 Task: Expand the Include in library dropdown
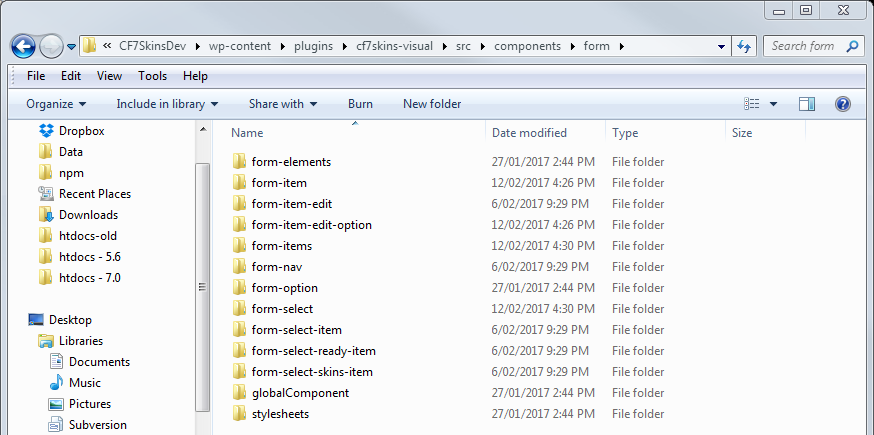point(167,104)
